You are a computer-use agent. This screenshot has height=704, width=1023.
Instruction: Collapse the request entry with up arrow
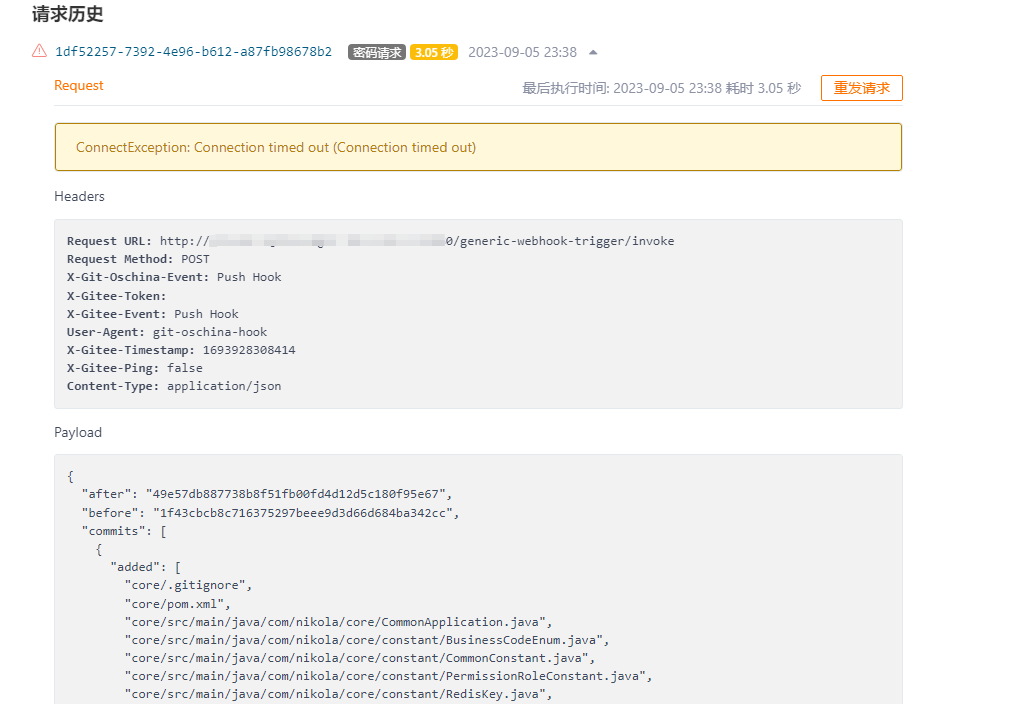[593, 52]
